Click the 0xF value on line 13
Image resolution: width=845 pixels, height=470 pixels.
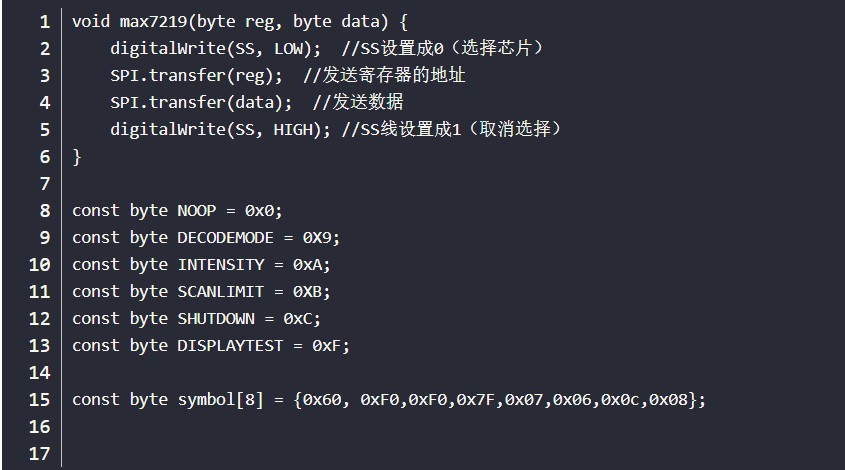pos(326,345)
